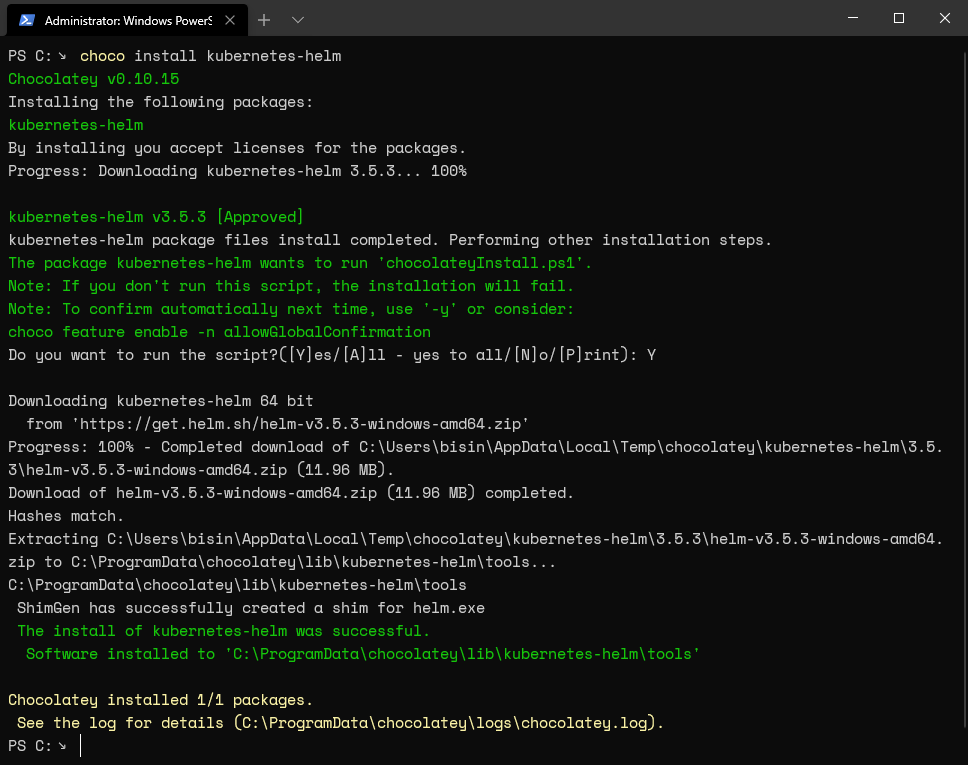
Task: Open the new tab profile dropdown
Action: [x=298, y=20]
